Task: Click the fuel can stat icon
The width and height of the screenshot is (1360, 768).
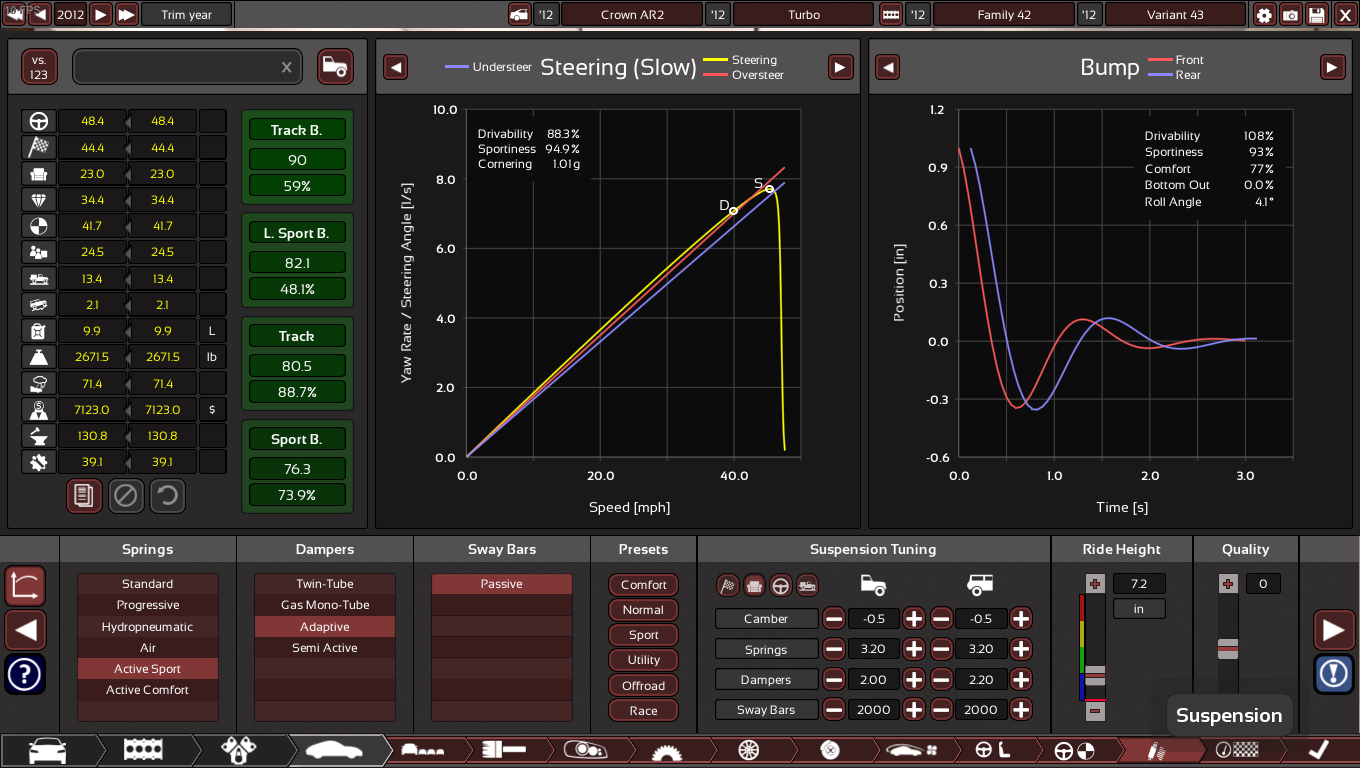Action: coord(39,331)
